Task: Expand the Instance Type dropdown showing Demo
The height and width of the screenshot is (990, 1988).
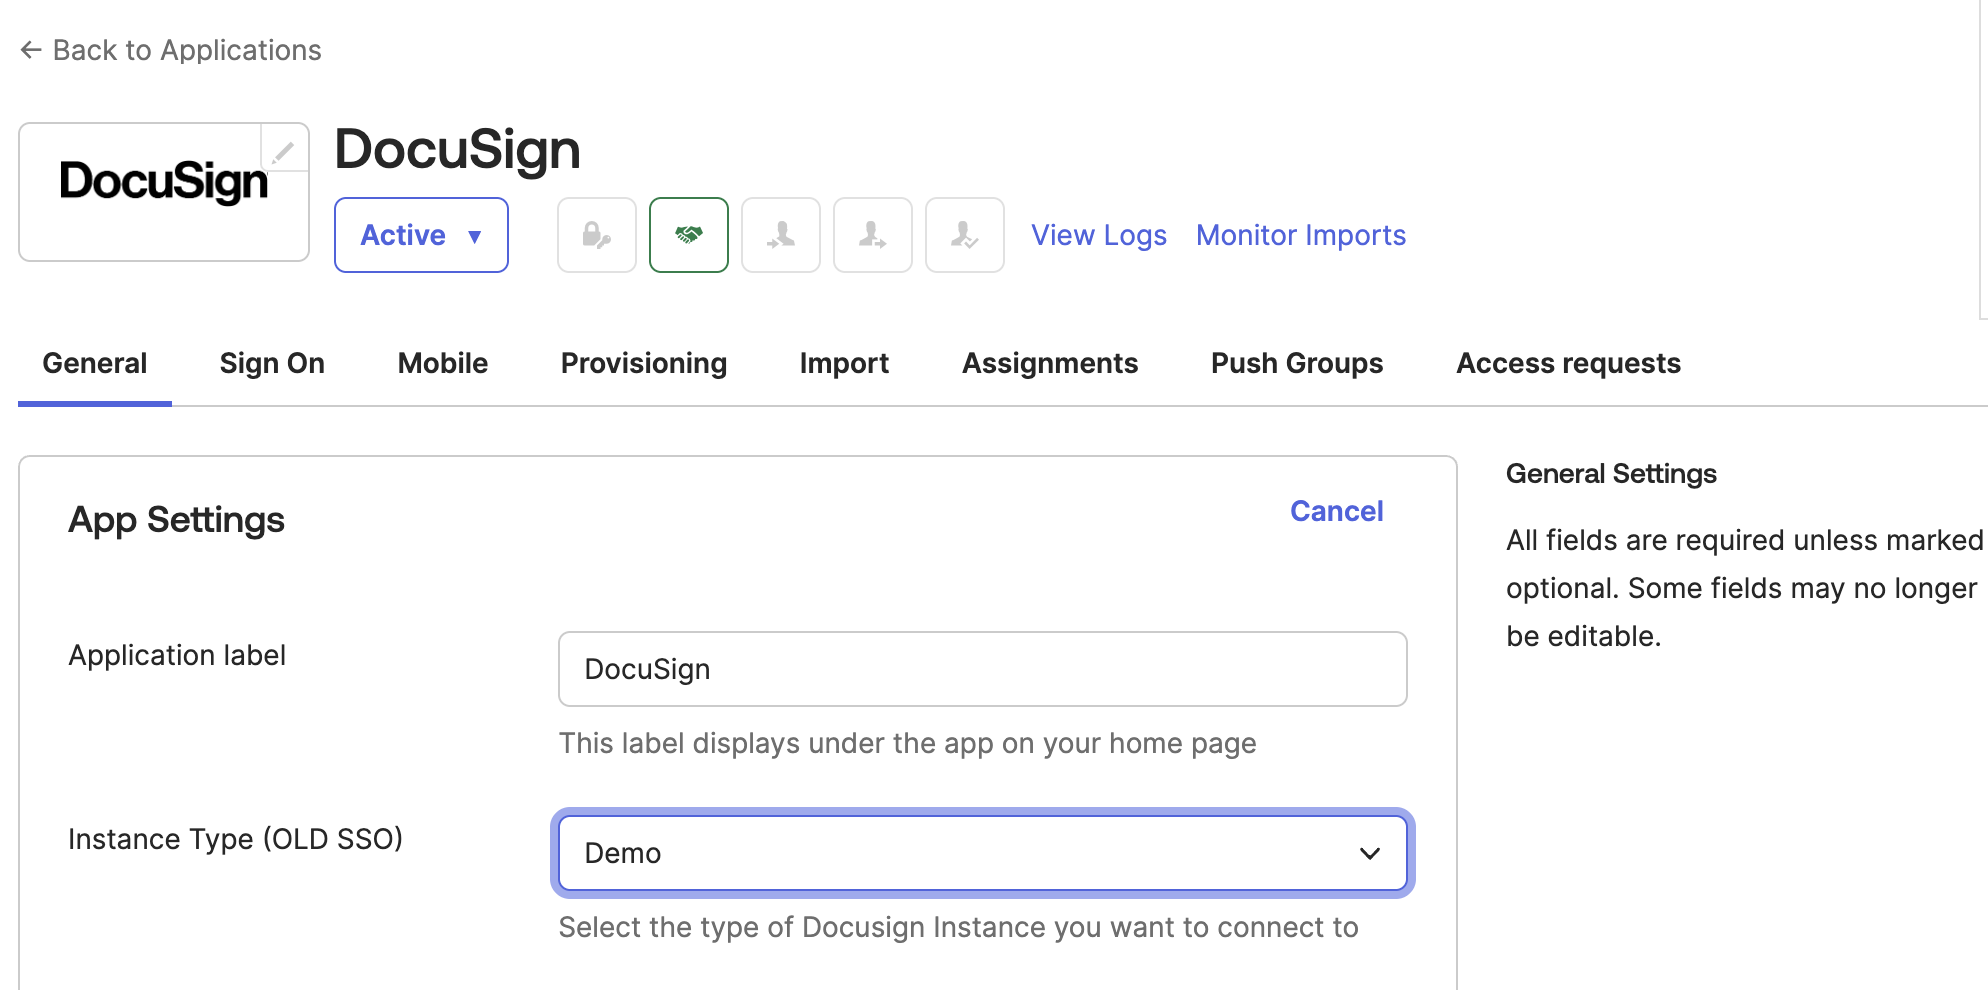Action: coord(983,853)
